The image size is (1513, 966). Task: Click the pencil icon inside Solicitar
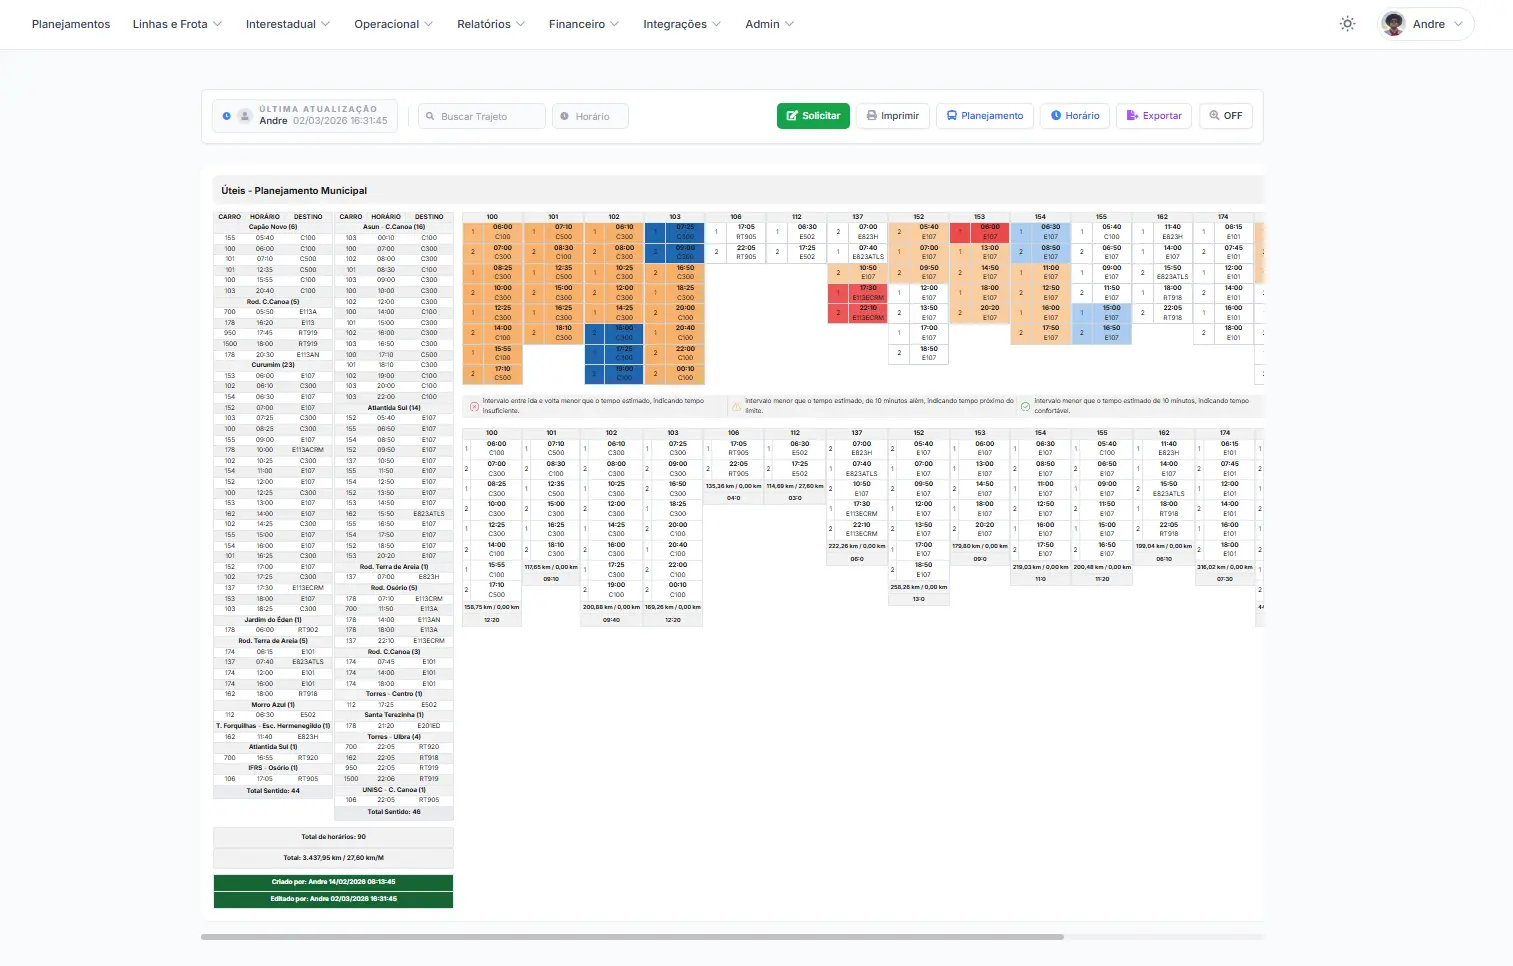point(793,115)
